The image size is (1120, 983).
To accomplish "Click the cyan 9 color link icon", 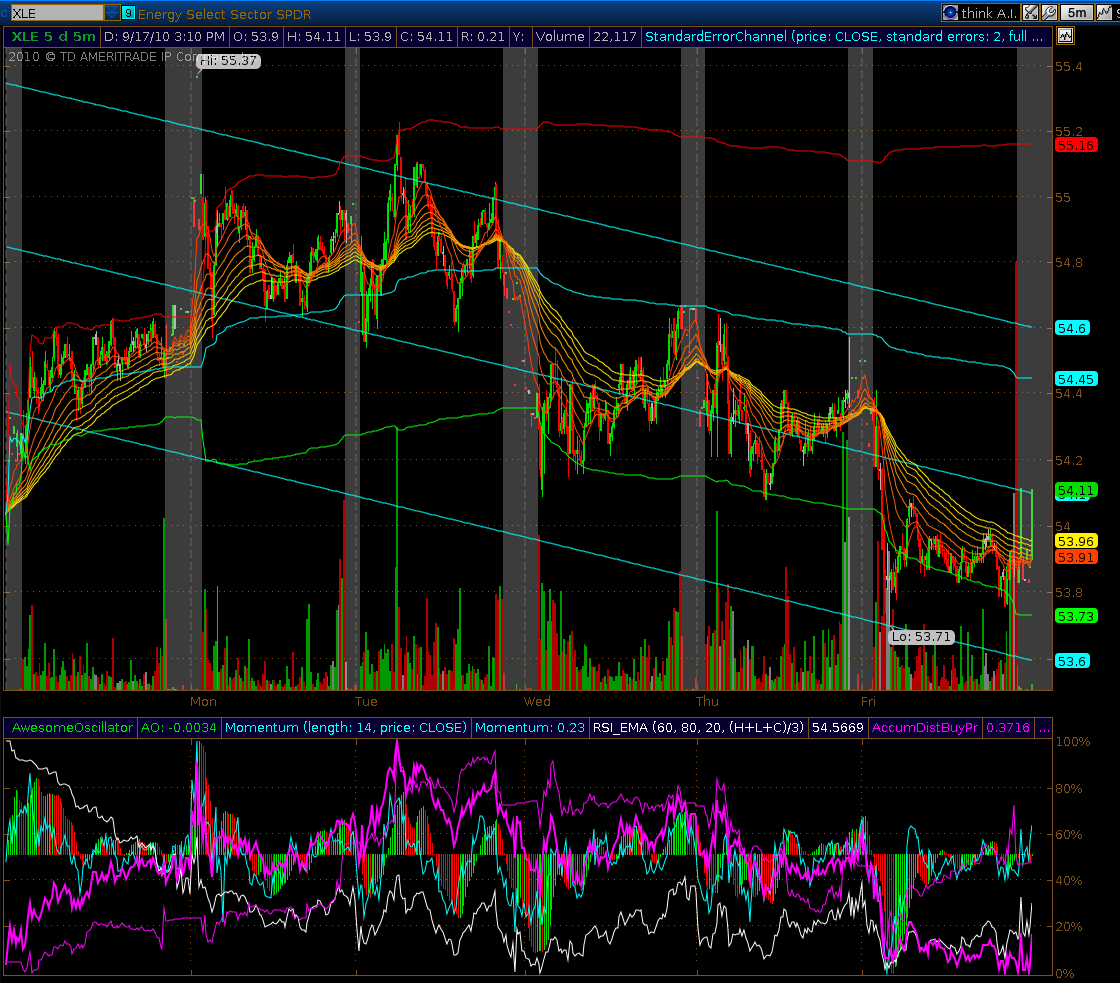I will [128, 12].
